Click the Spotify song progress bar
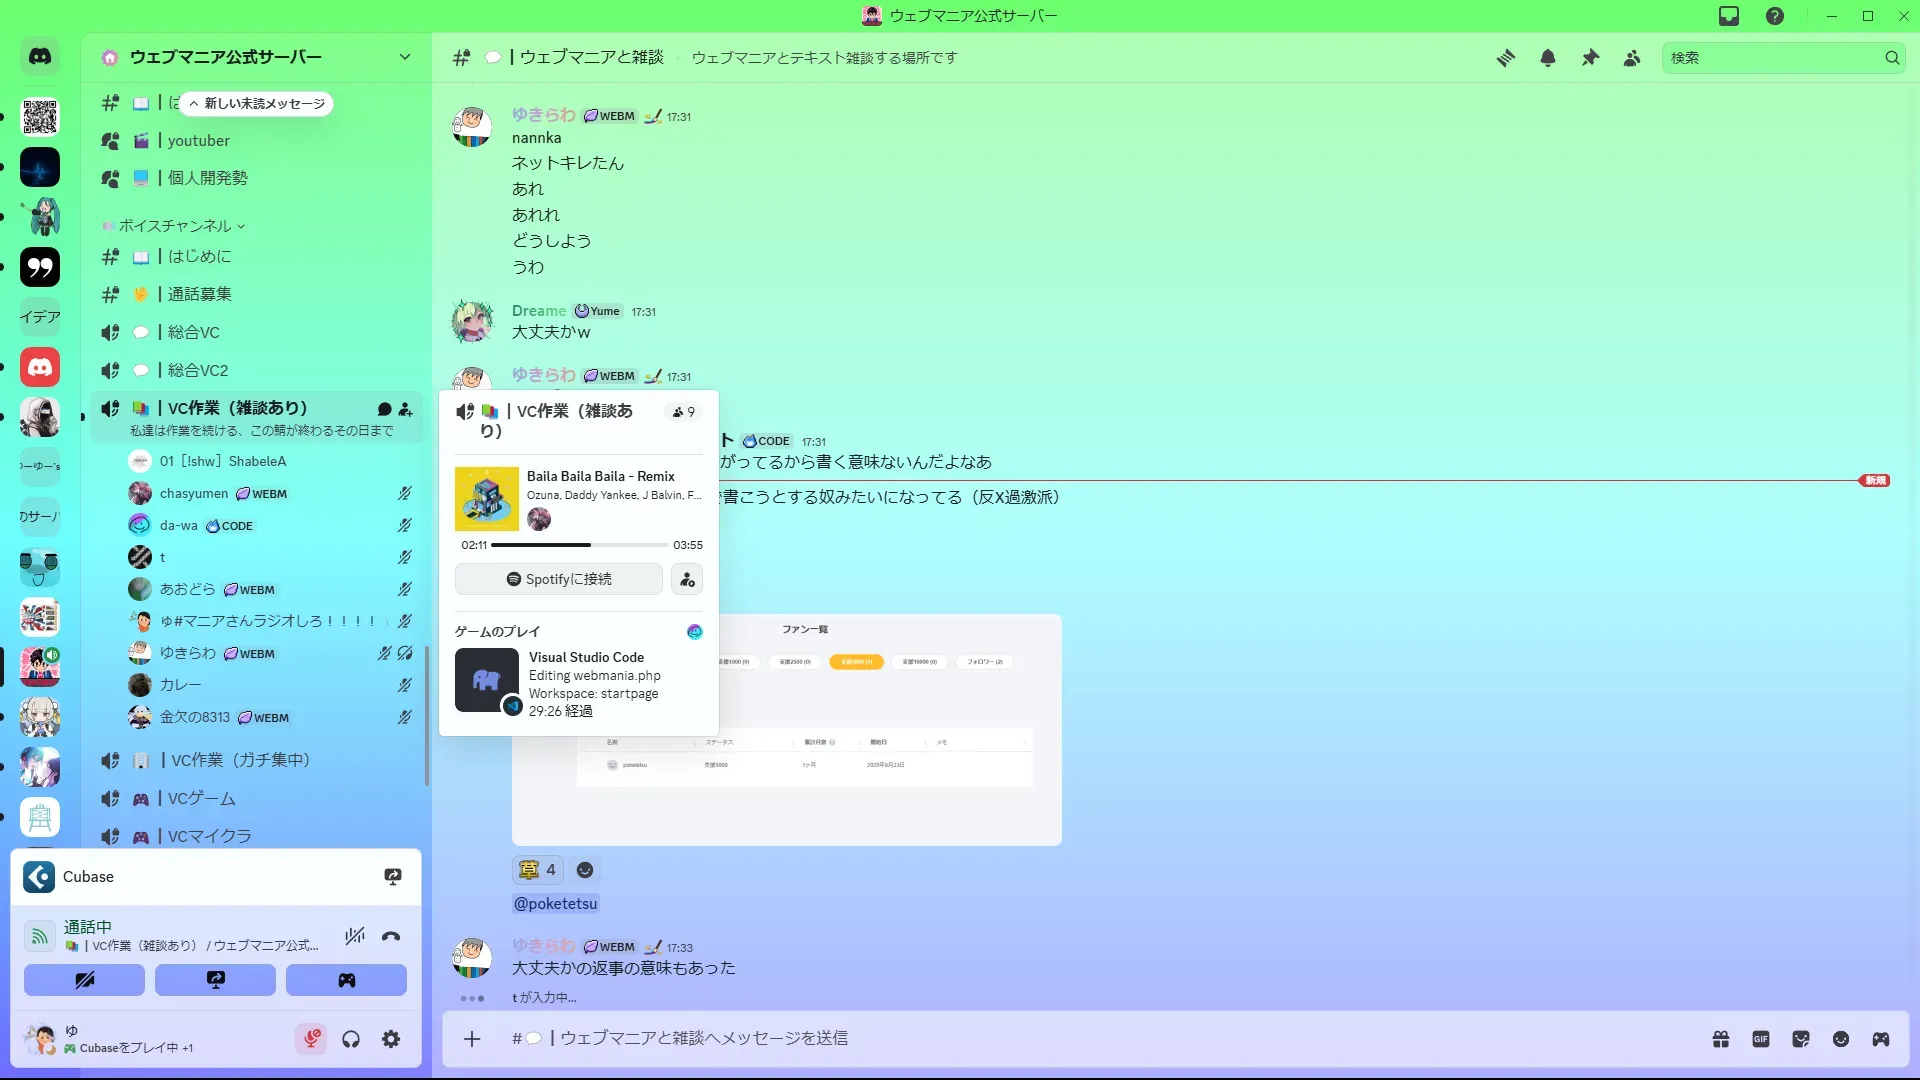 [579, 545]
